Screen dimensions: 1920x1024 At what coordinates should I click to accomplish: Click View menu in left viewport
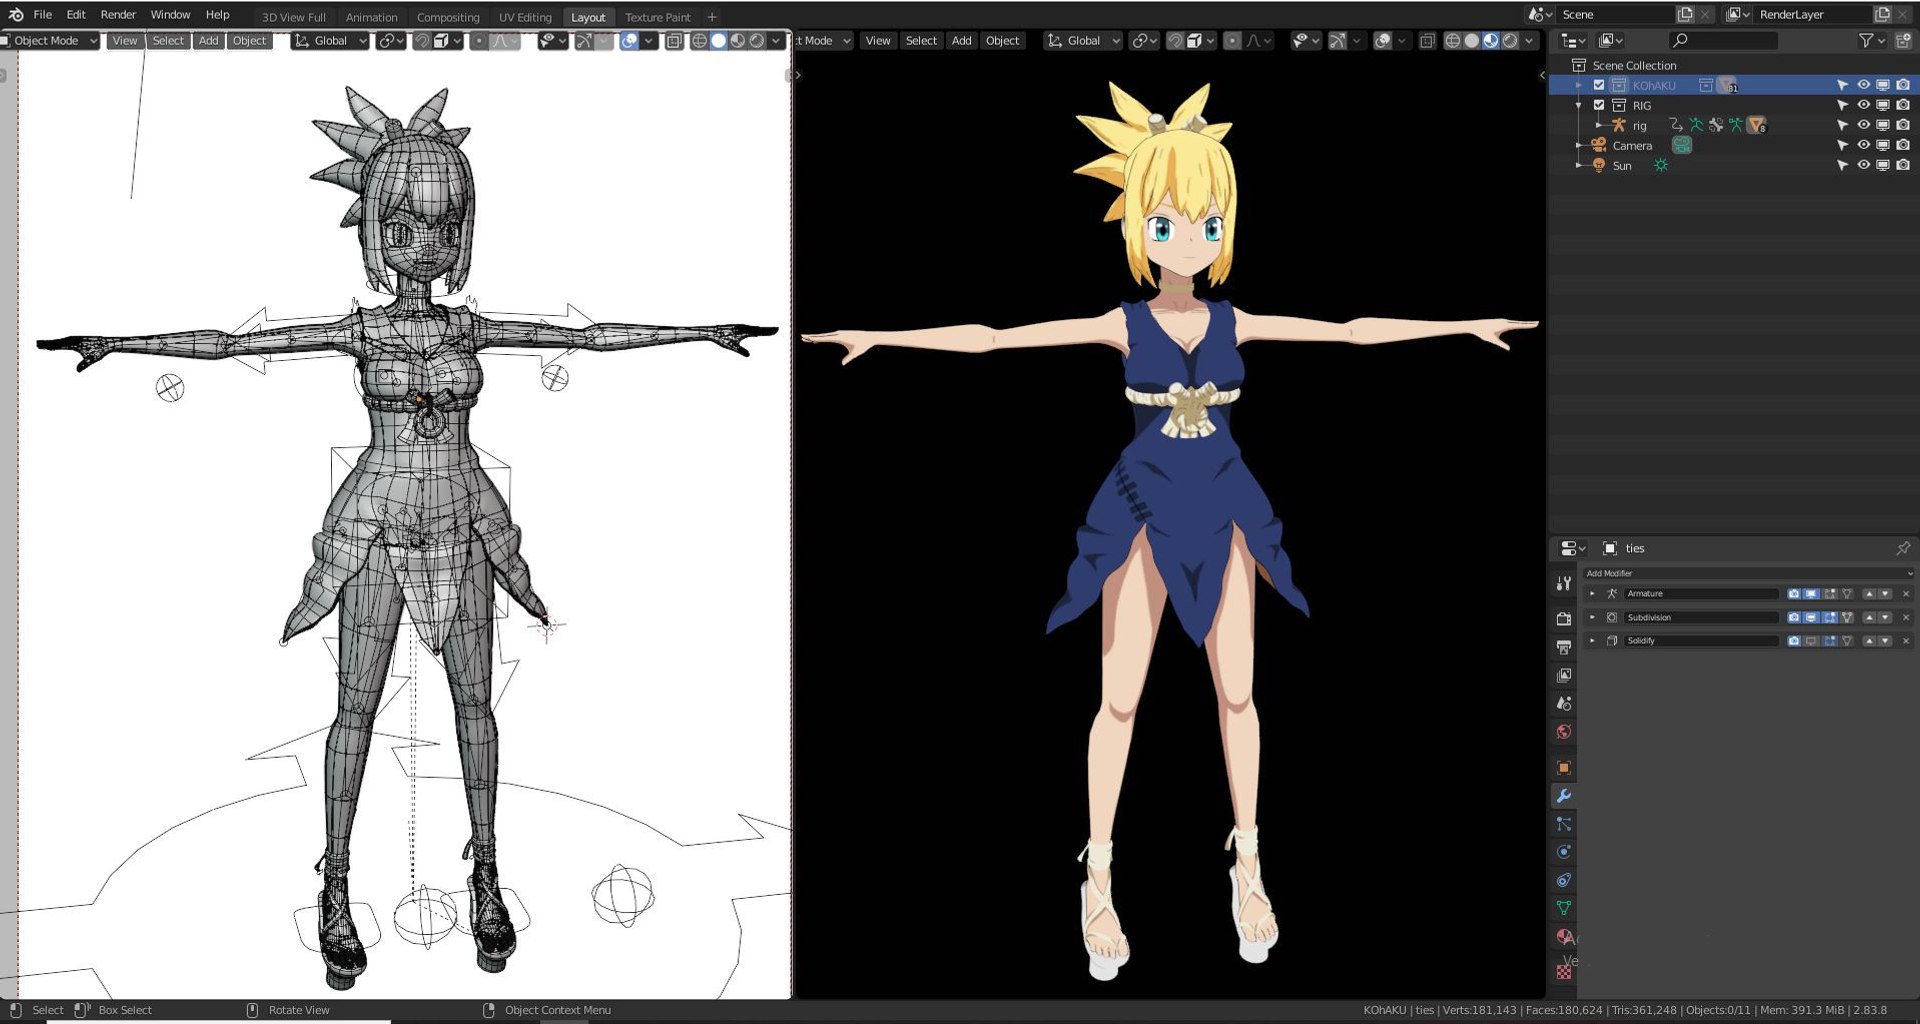click(x=125, y=41)
